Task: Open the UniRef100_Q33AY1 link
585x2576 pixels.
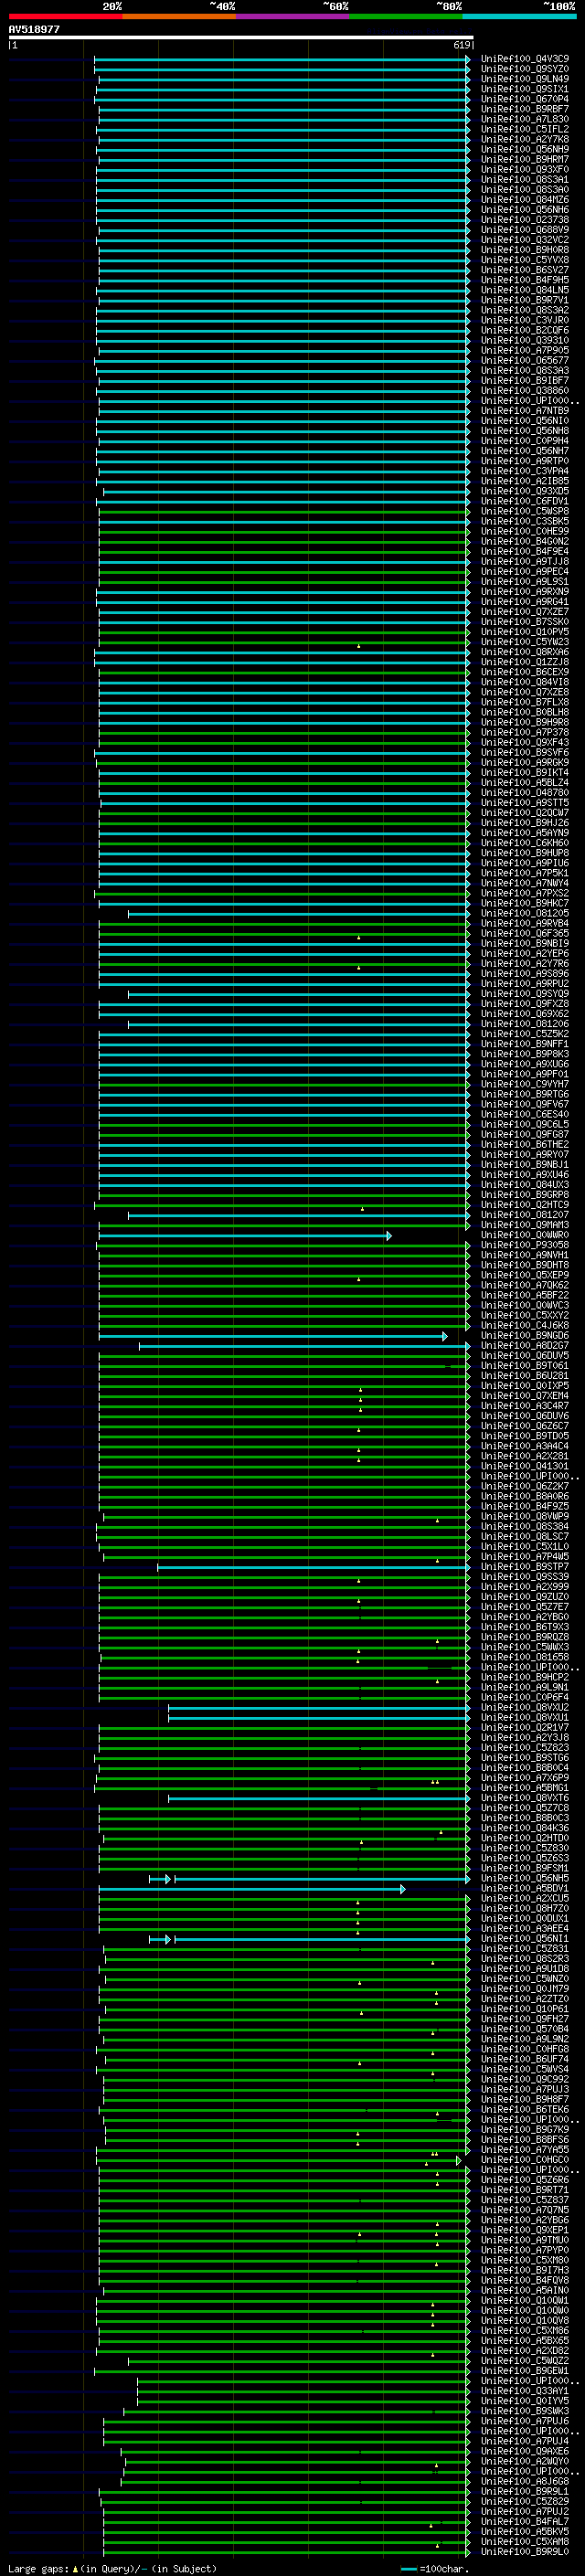Action: (525, 2391)
